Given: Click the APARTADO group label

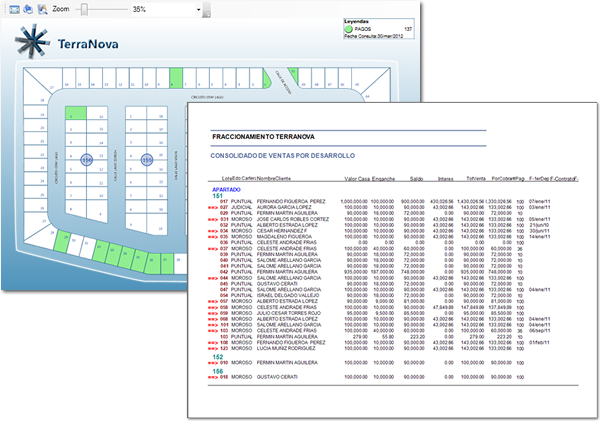Looking at the screenshot, I should (226, 190).
